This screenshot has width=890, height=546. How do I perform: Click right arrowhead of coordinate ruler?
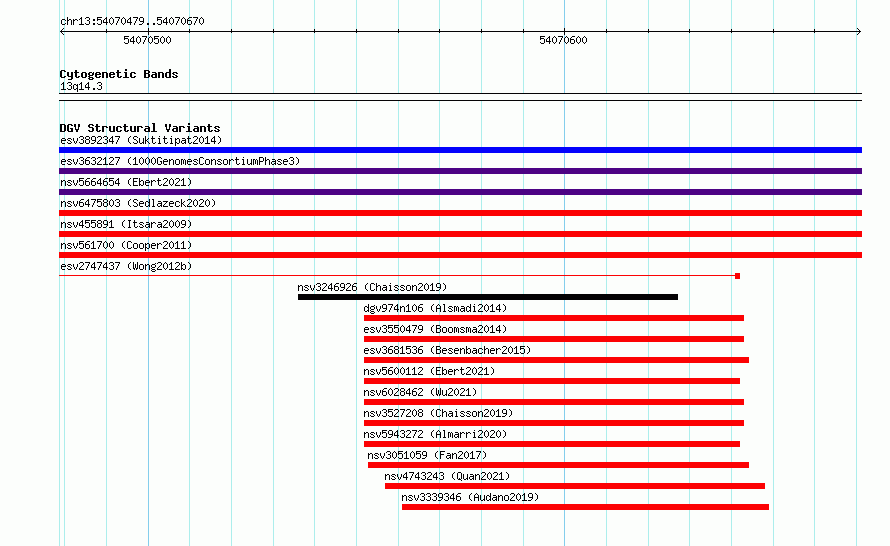[x=859, y=32]
